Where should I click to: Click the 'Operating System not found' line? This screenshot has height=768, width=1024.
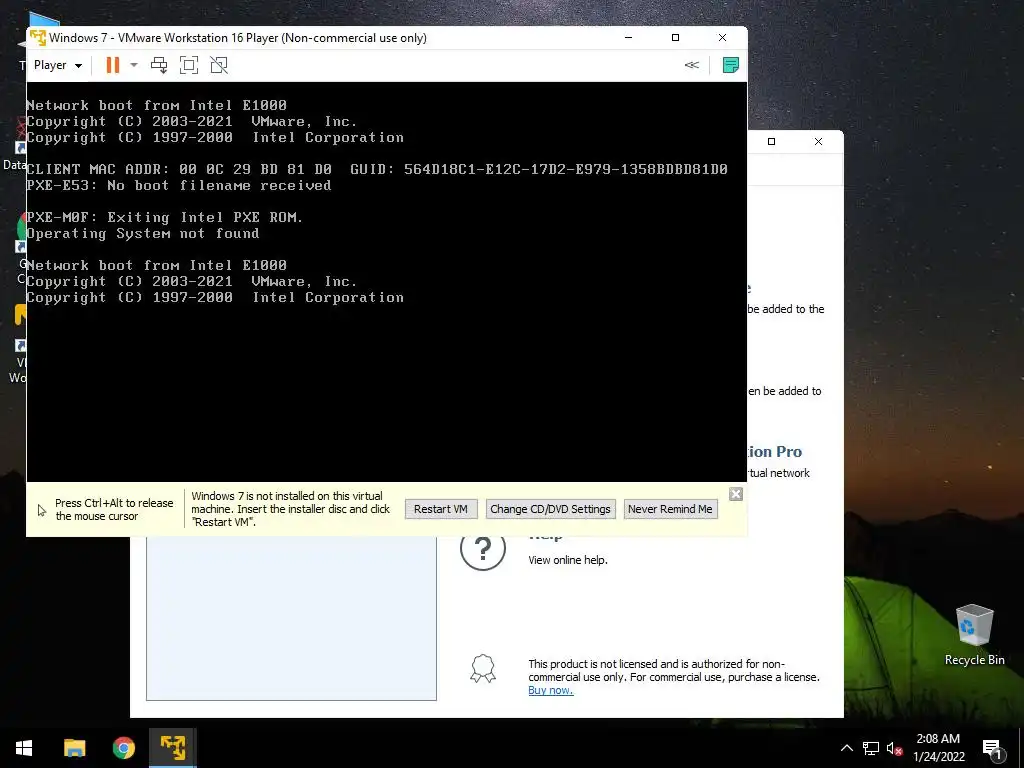[142, 233]
